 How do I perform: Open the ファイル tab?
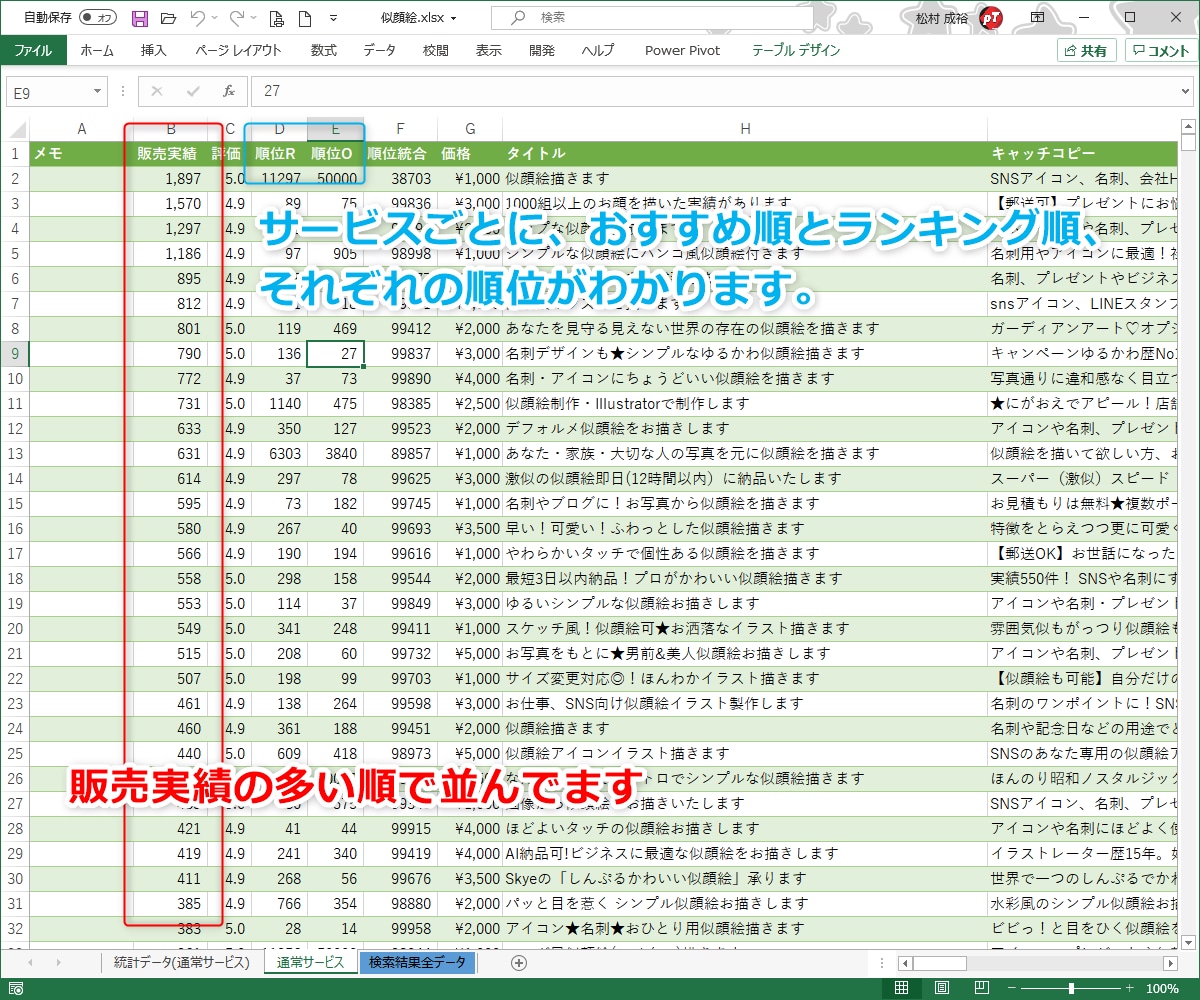(33, 50)
